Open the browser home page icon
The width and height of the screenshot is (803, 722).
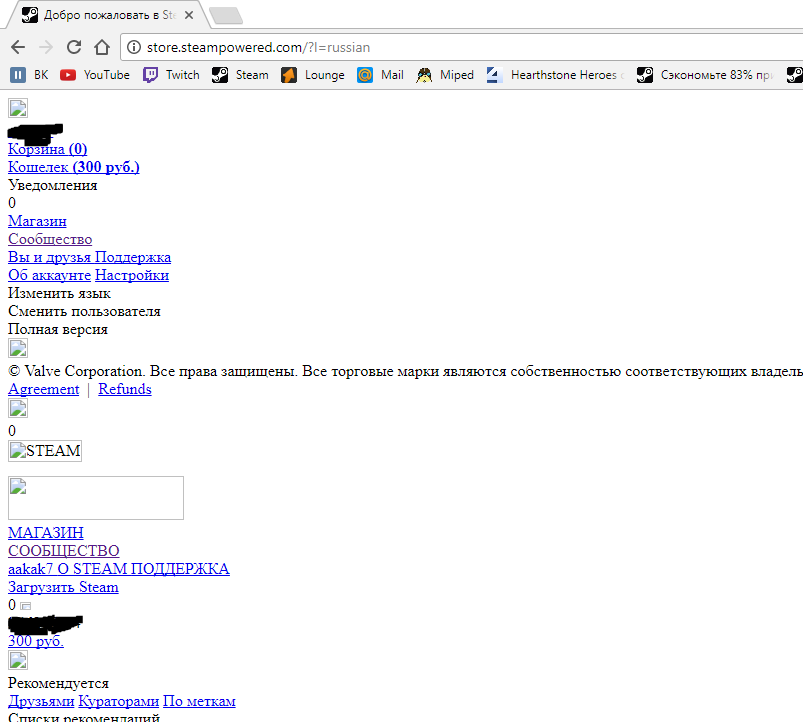102,47
